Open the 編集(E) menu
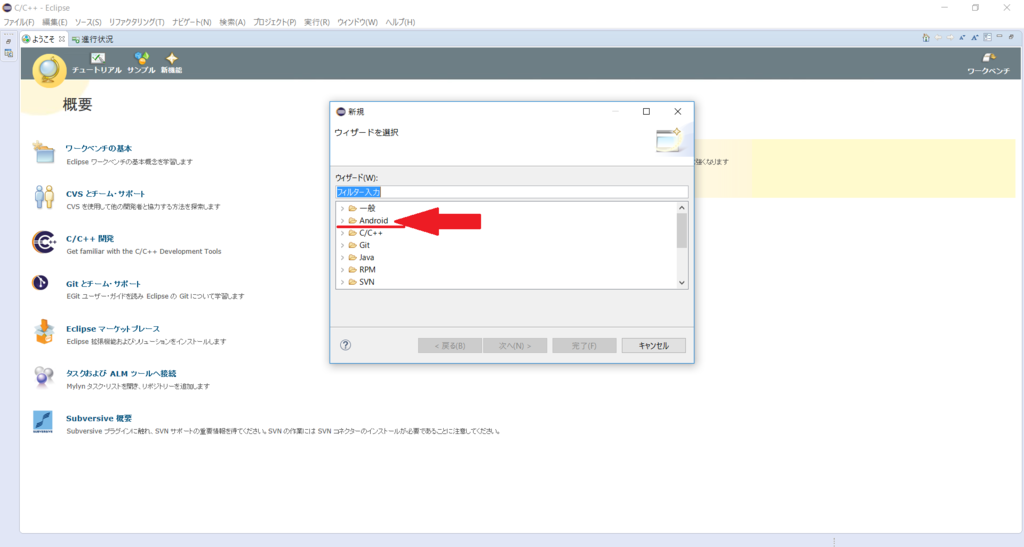This screenshot has width=1024, height=547. [54, 22]
